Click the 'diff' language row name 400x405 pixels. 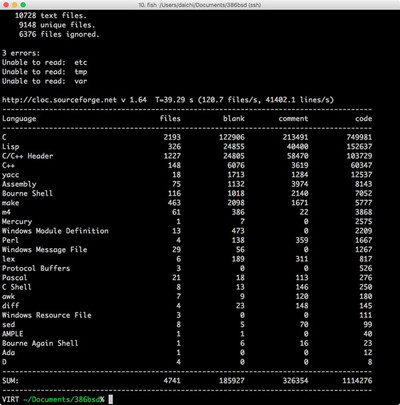click(11, 305)
